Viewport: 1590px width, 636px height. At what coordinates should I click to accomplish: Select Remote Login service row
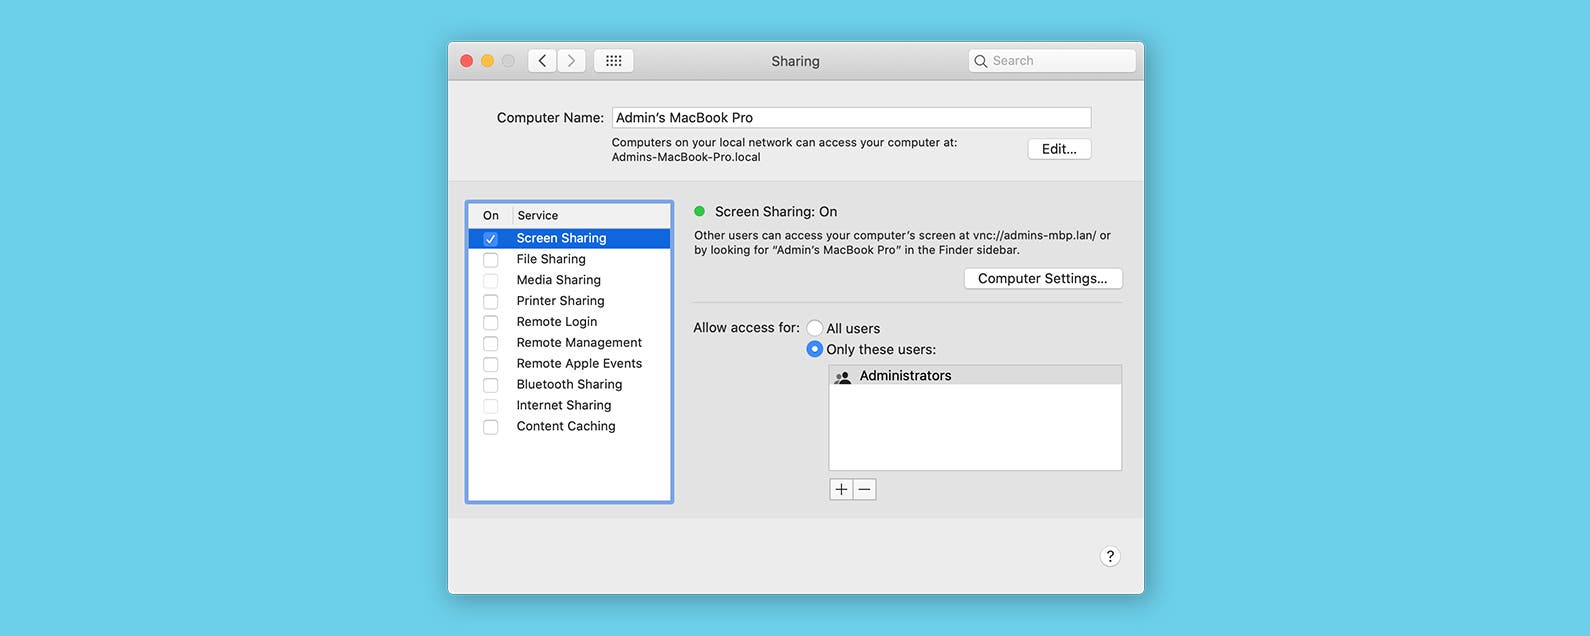(x=570, y=322)
